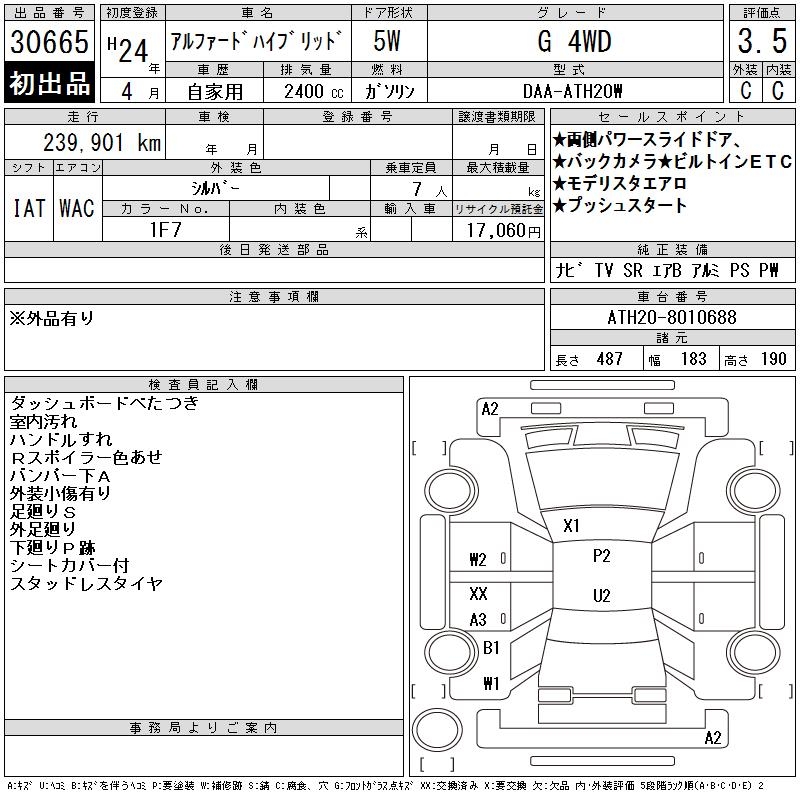Select the W1 mark near rear fender

[x=491, y=684]
